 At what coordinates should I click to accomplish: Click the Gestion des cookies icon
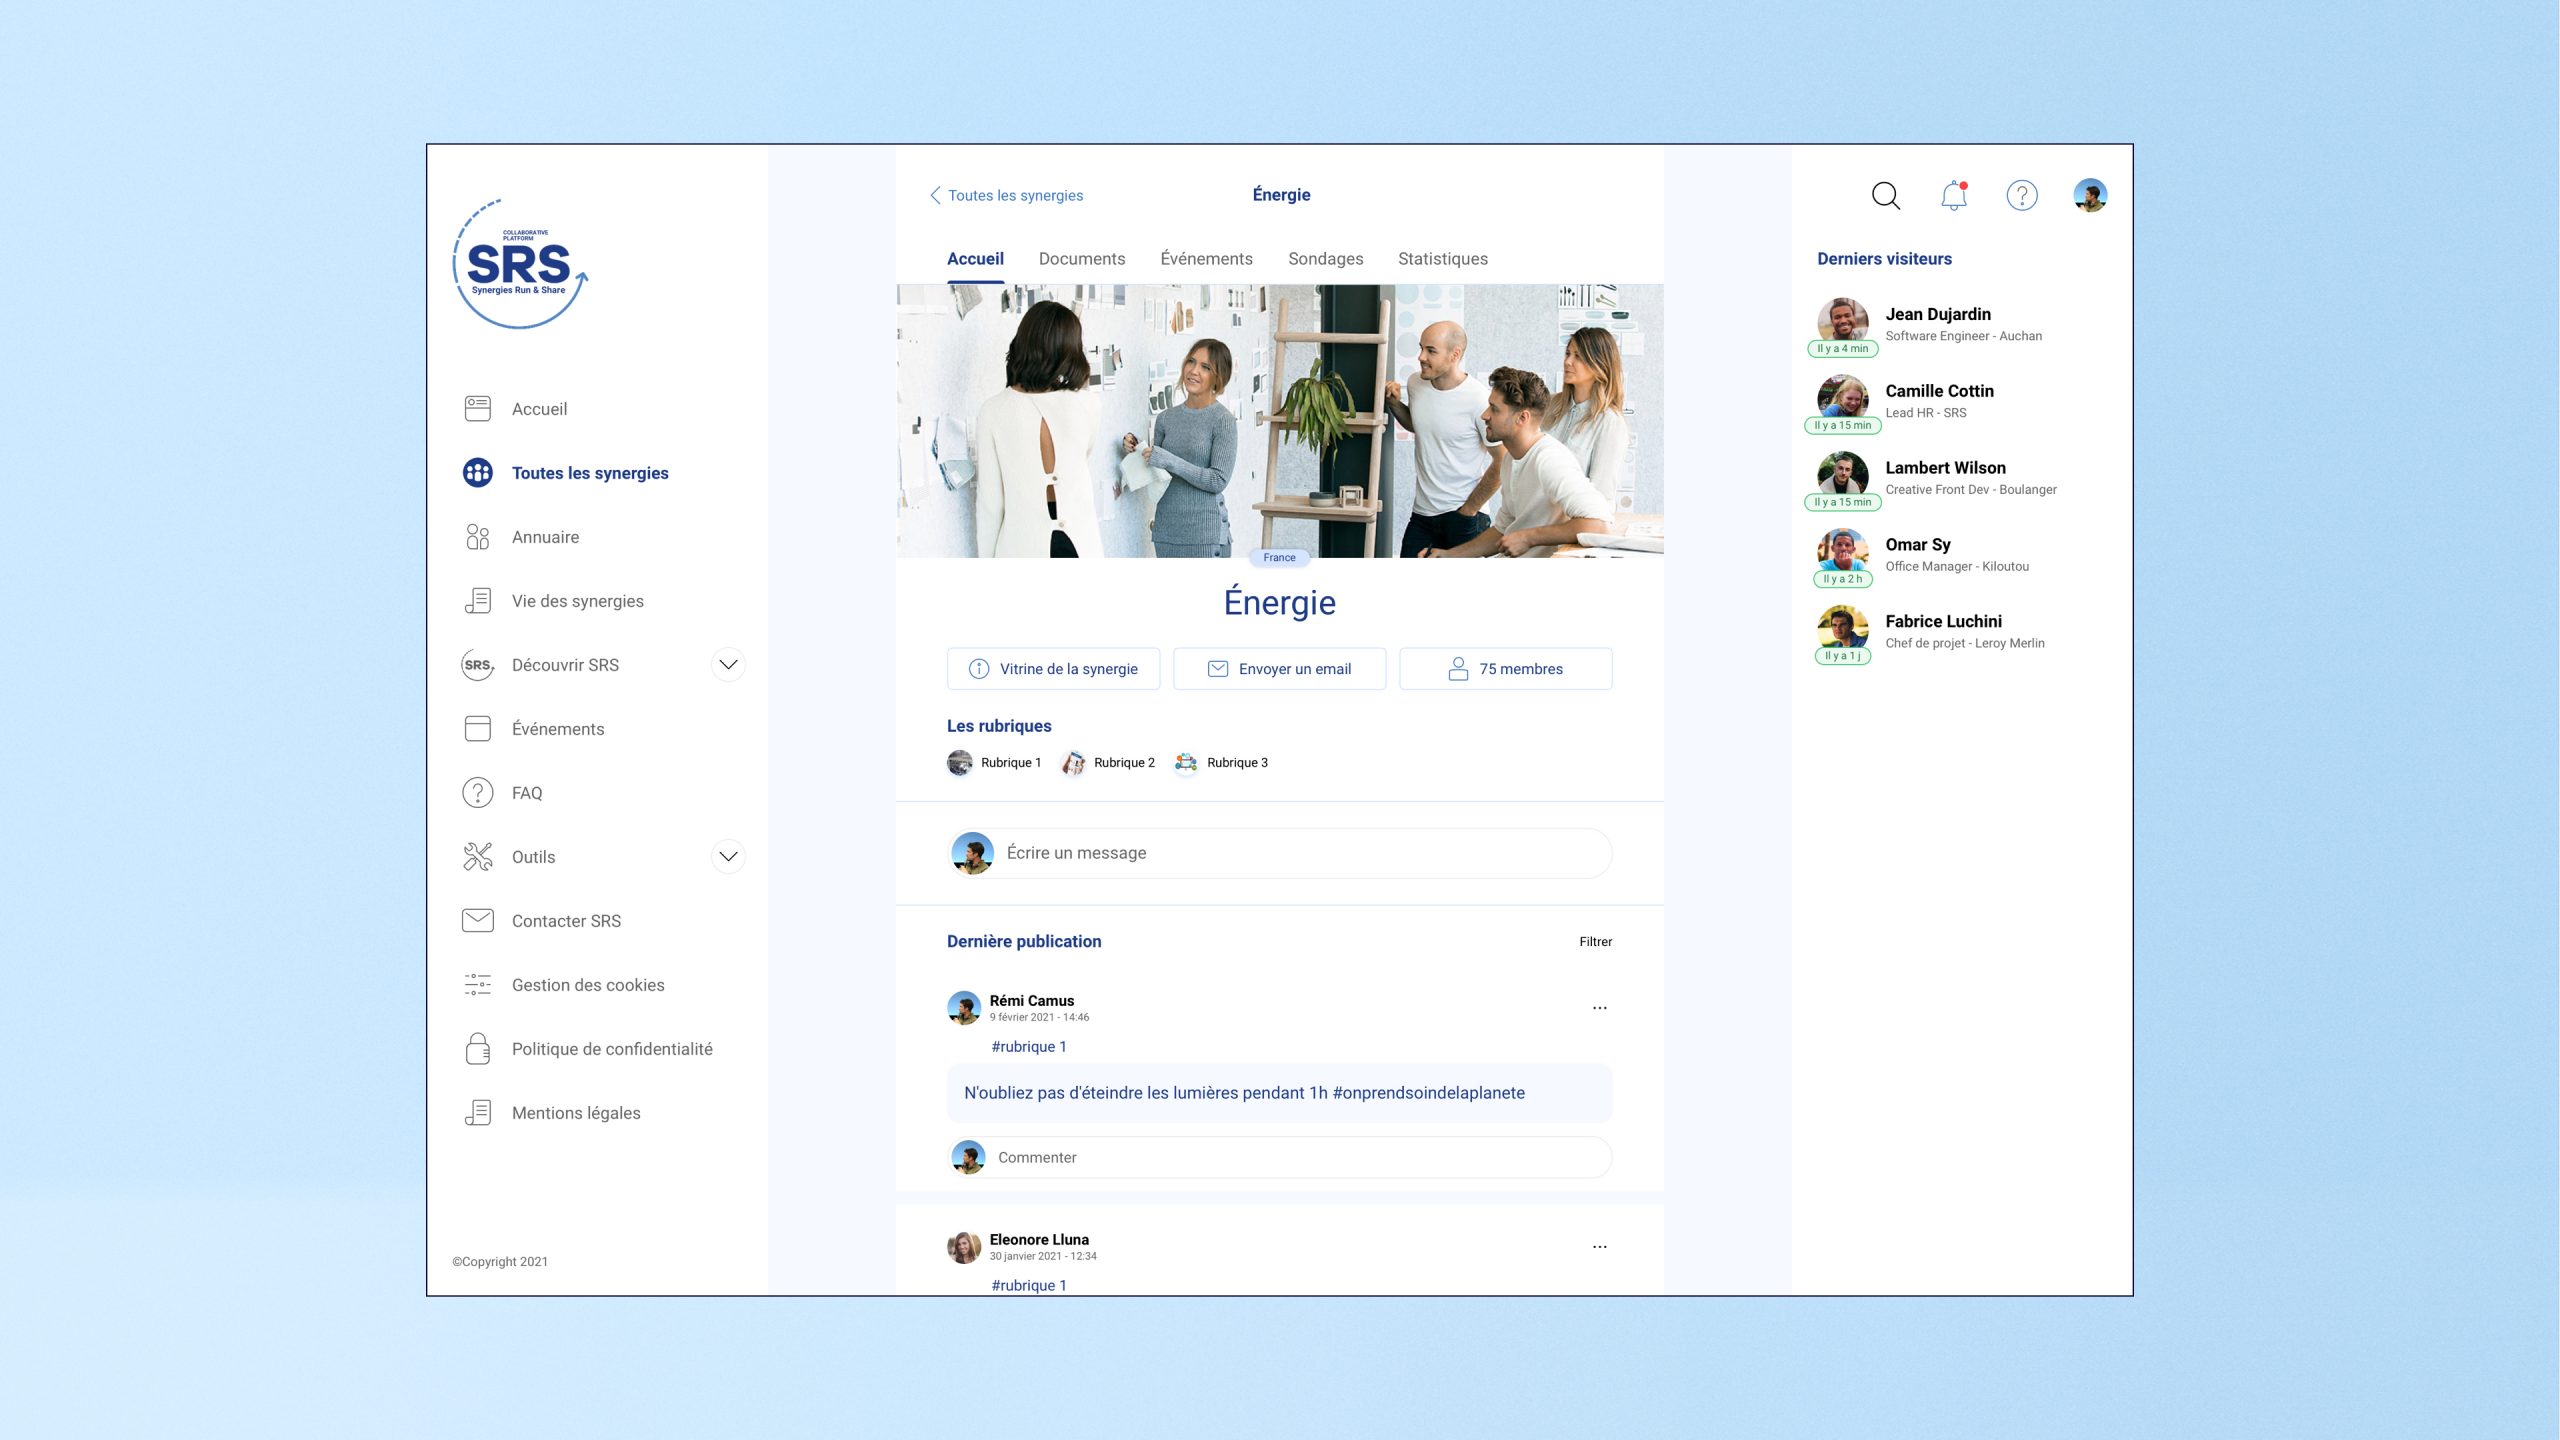point(477,984)
